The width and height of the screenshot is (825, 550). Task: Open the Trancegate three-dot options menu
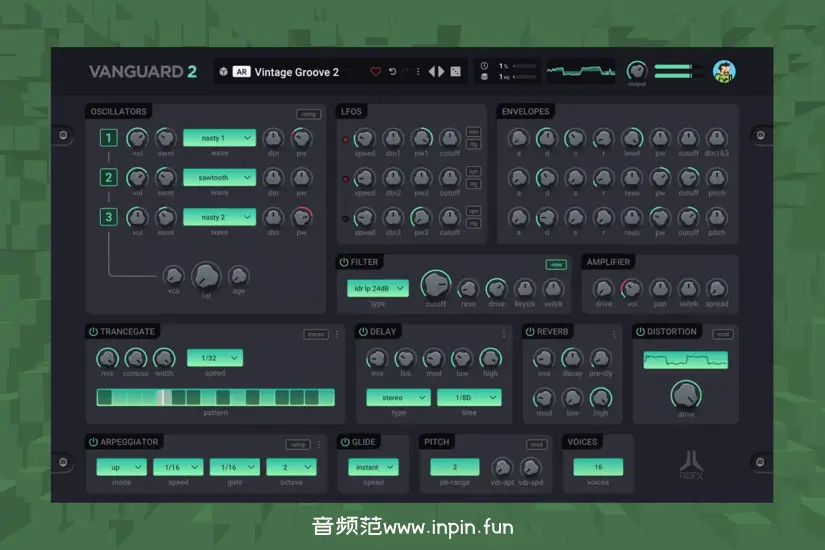point(336,334)
